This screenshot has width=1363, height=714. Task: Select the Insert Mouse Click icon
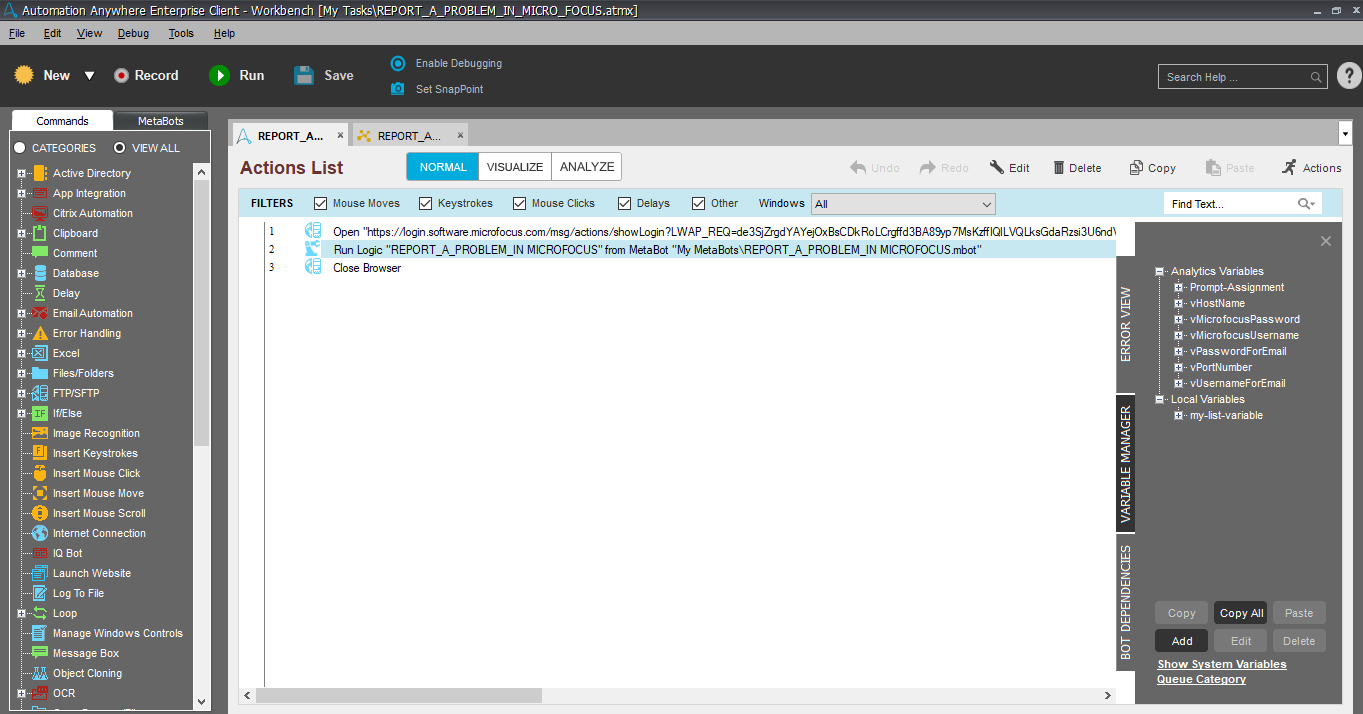[40, 473]
